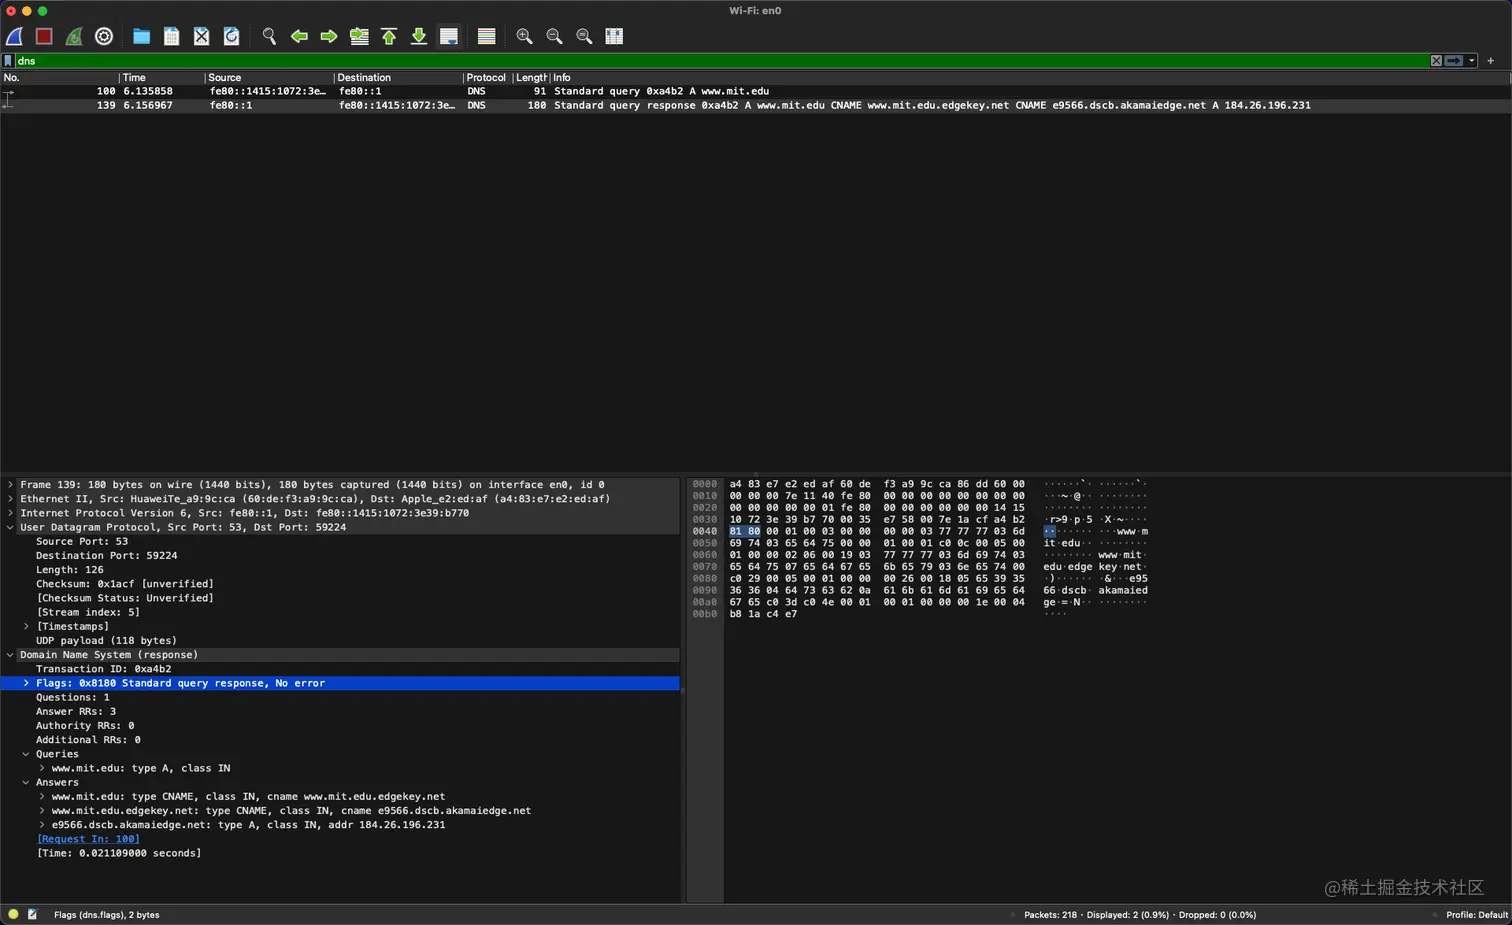Image resolution: width=1512 pixels, height=925 pixels.
Task: Open the recent display filters dropdown
Action: [1472, 61]
